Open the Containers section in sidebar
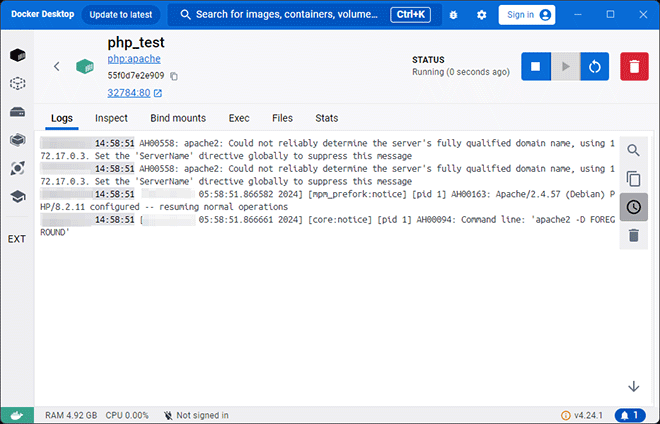Viewport: 660px width, 424px height. pyautogui.click(x=17, y=55)
